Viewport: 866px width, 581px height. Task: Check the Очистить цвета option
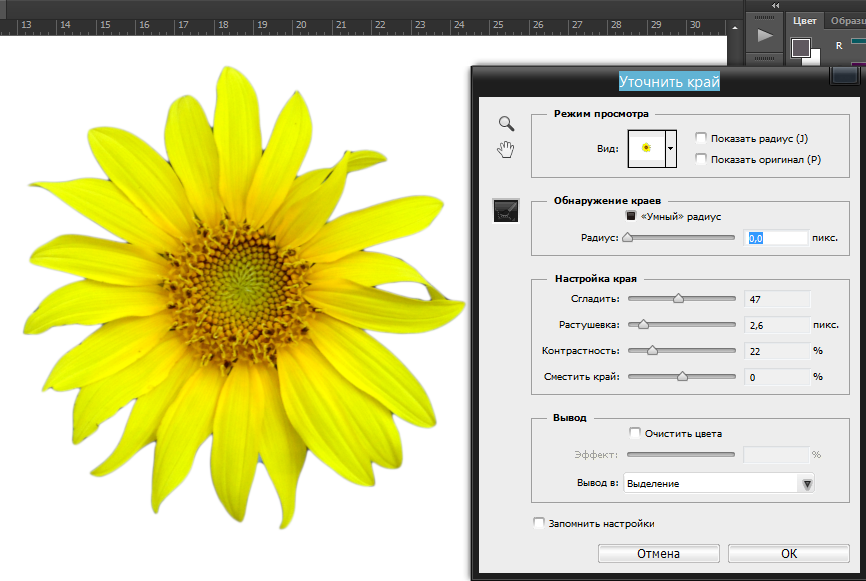634,433
